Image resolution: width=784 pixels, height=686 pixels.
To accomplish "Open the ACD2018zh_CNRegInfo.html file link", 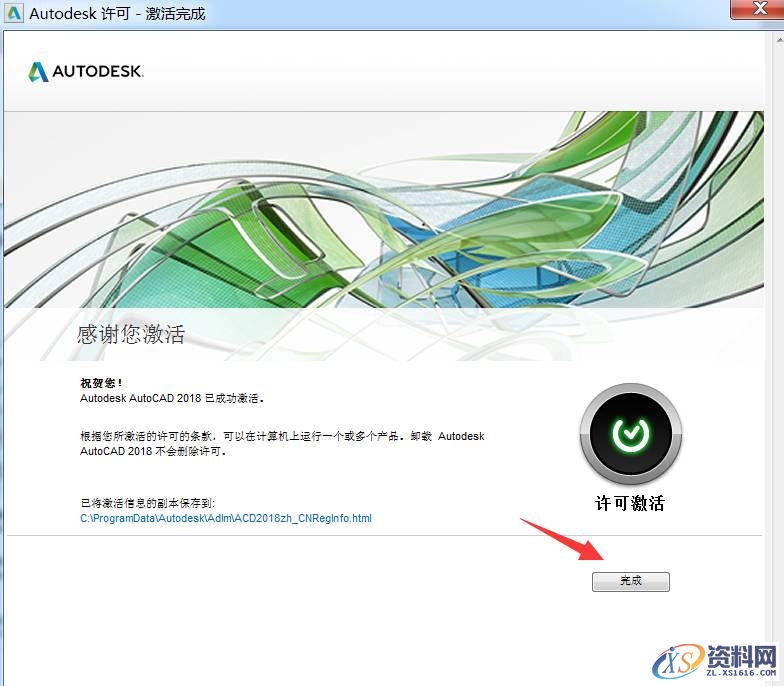I will [x=226, y=518].
